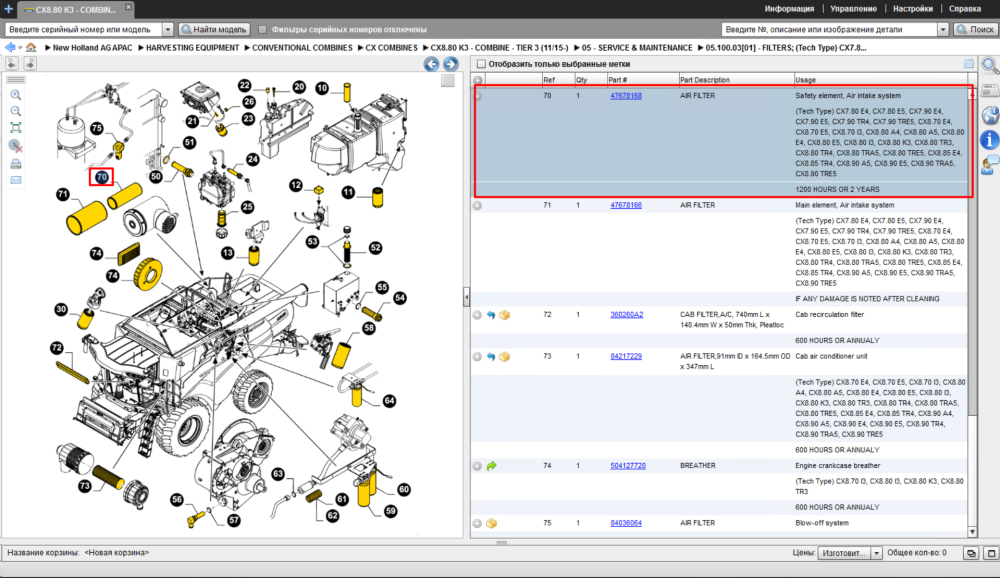
Task: Click the package box icon on row 75
Action: (491, 524)
